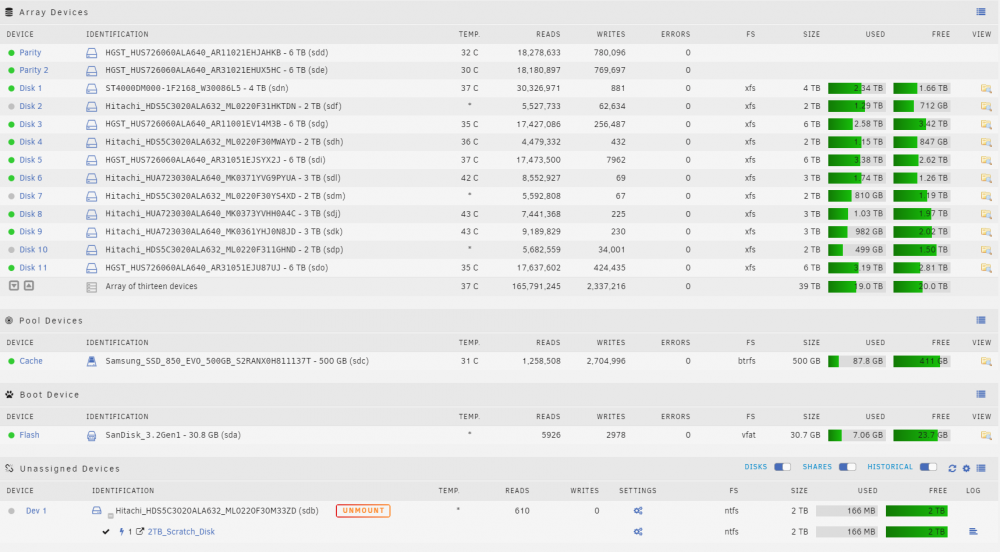
Task: Select text 'Array of thirteen devices'
Action: [151, 287]
